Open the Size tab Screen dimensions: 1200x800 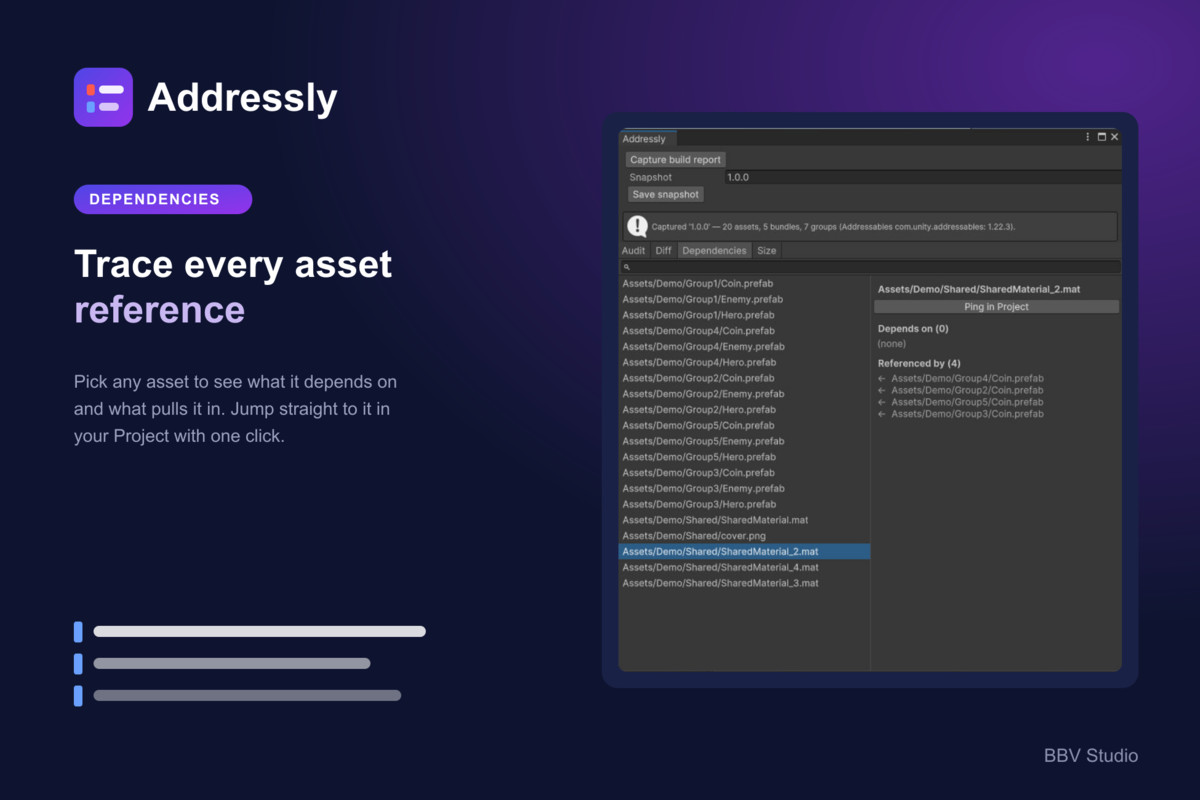coord(766,251)
